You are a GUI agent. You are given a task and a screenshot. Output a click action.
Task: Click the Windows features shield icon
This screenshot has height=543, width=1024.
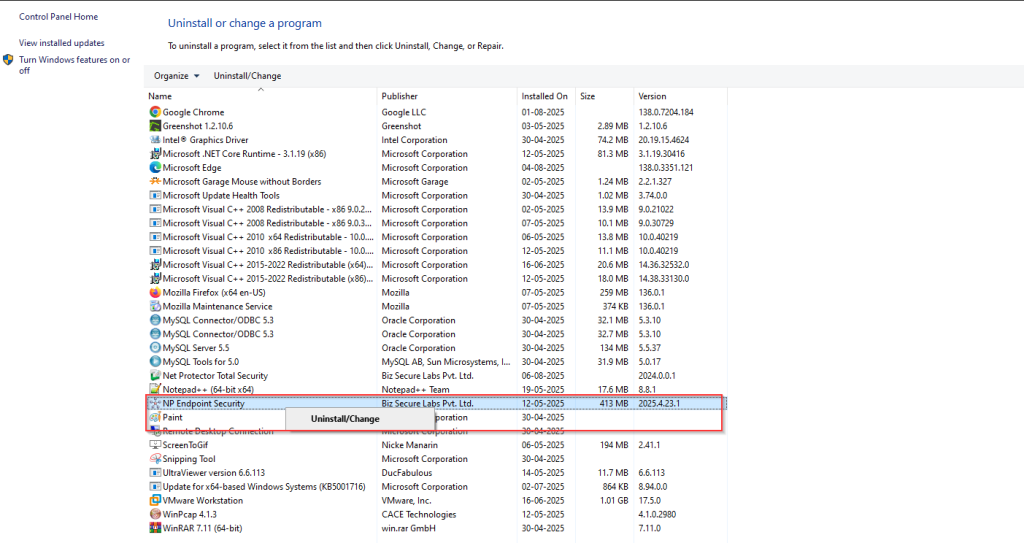9,60
